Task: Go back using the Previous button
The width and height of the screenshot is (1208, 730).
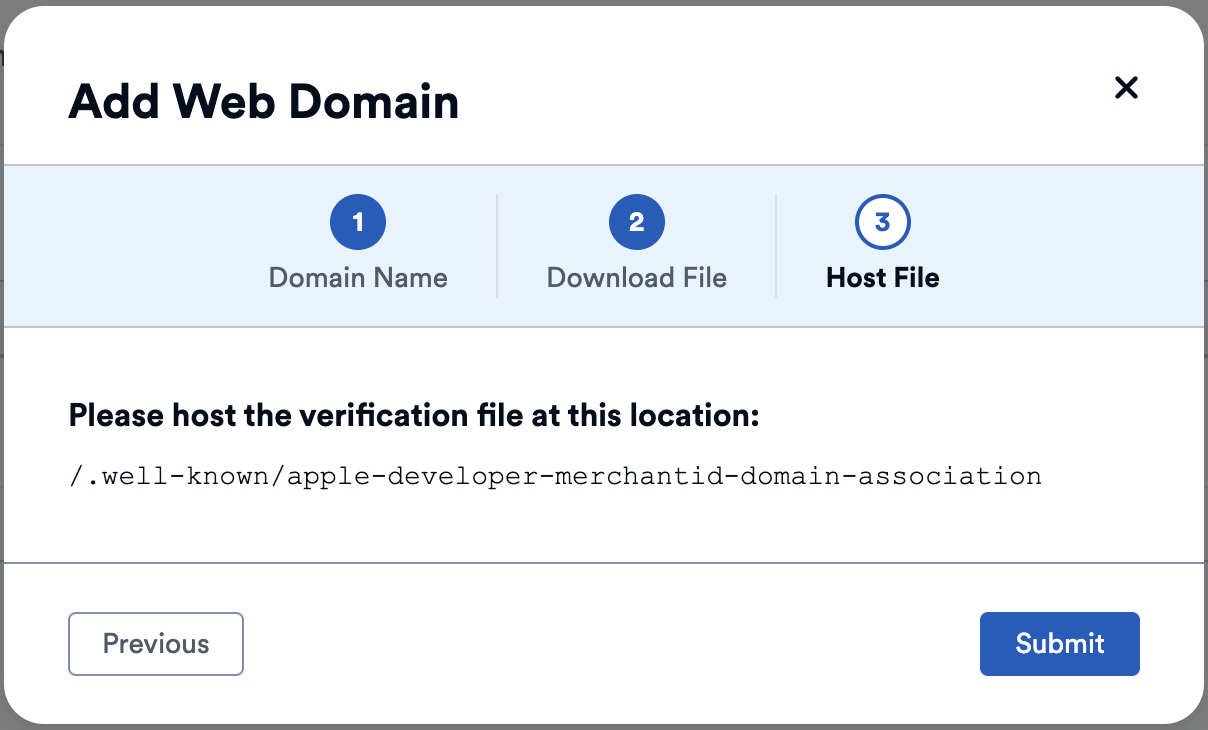Action: (155, 644)
